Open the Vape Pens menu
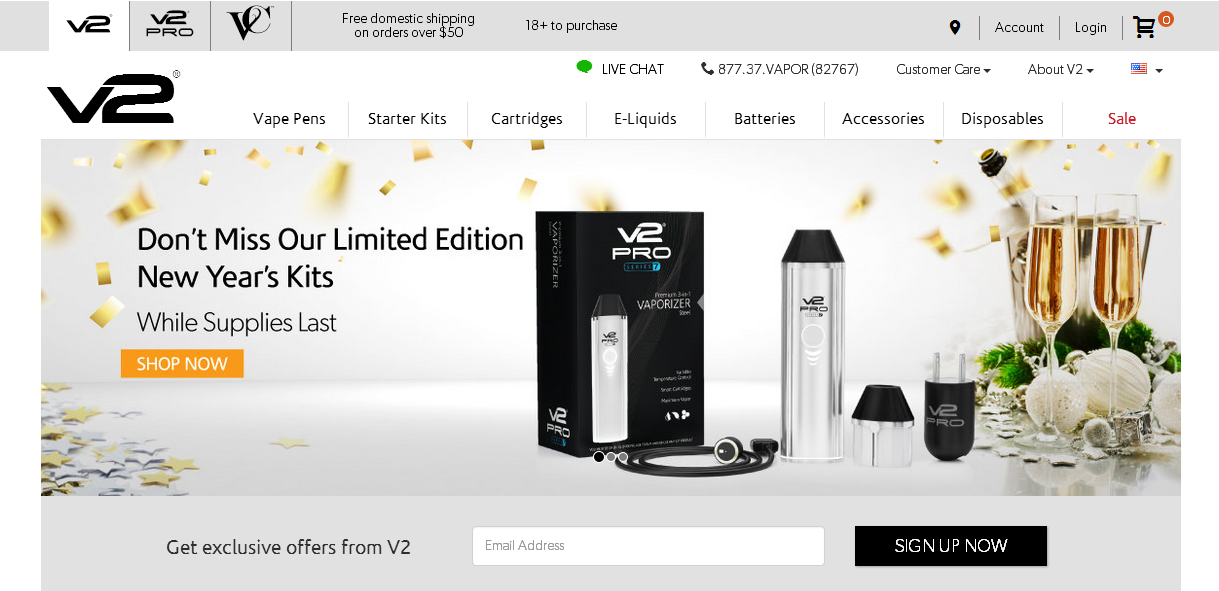 tap(289, 119)
